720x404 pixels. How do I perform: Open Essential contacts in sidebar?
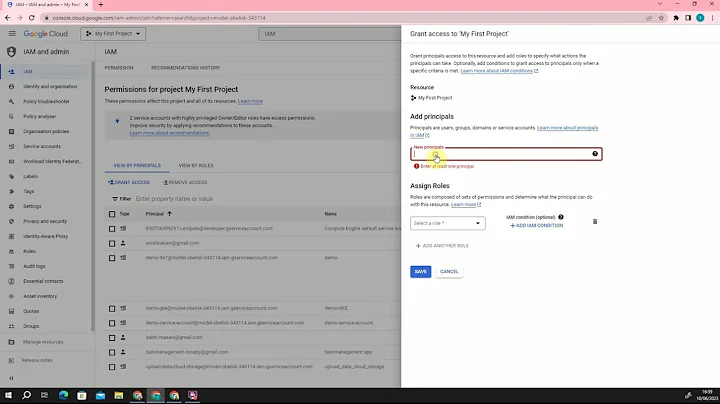point(43,281)
